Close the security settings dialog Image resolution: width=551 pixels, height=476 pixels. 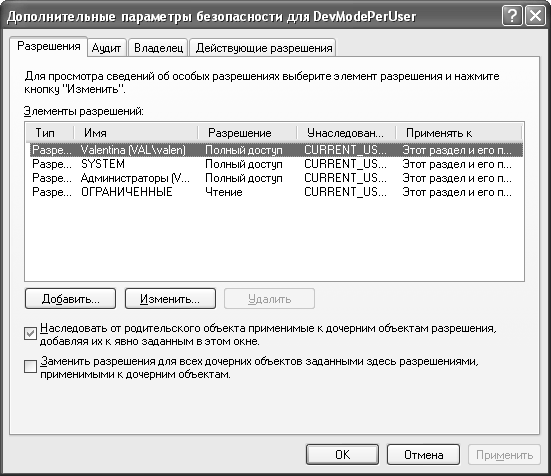(x=535, y=16)
